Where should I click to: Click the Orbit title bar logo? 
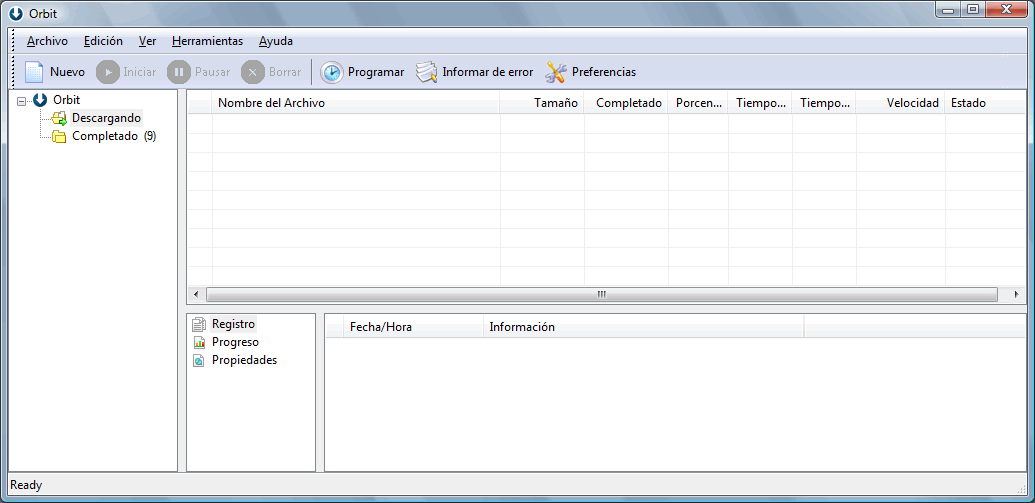[x=16, y=14]
